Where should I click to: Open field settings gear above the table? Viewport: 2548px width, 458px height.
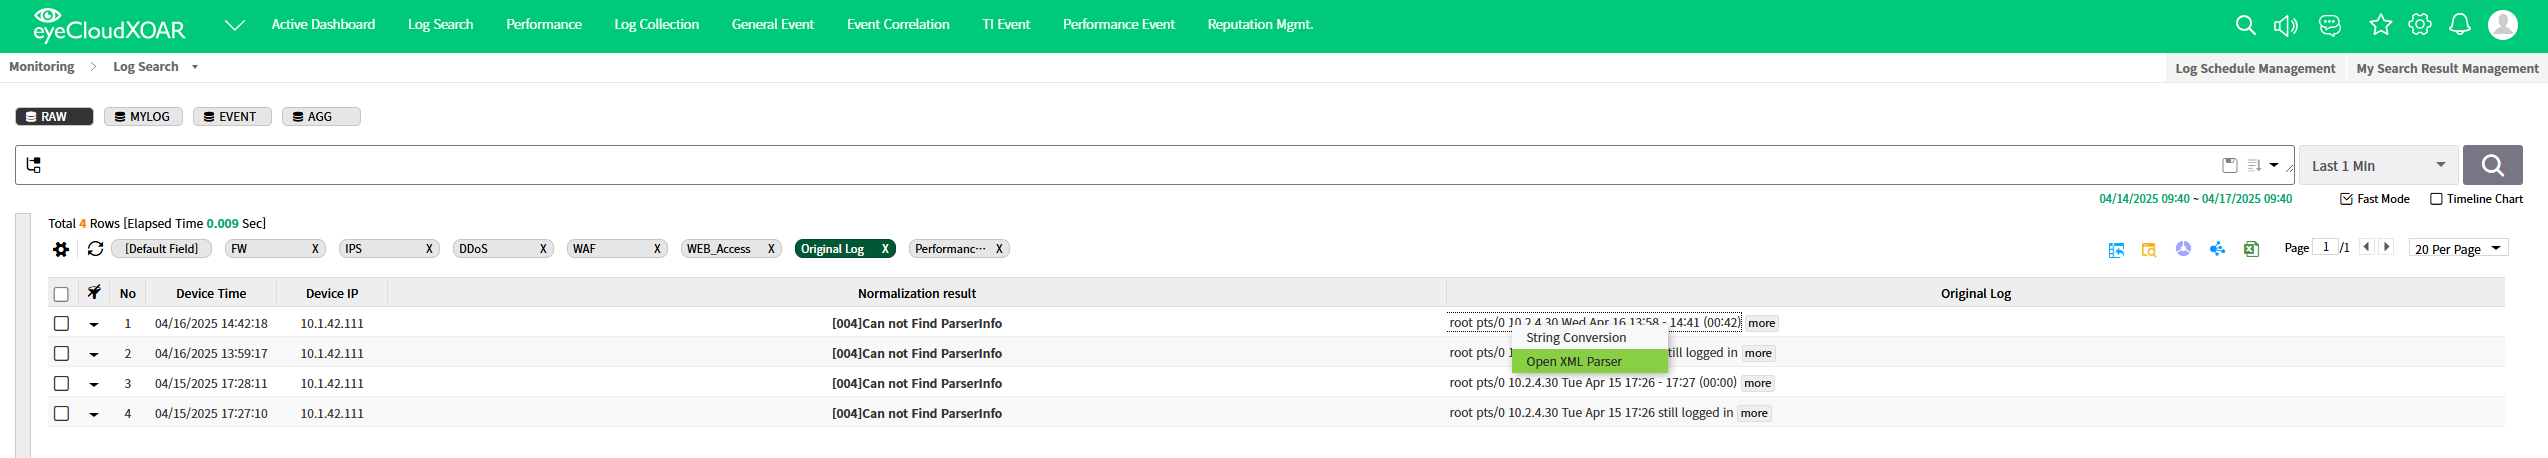tap(61, 249)
